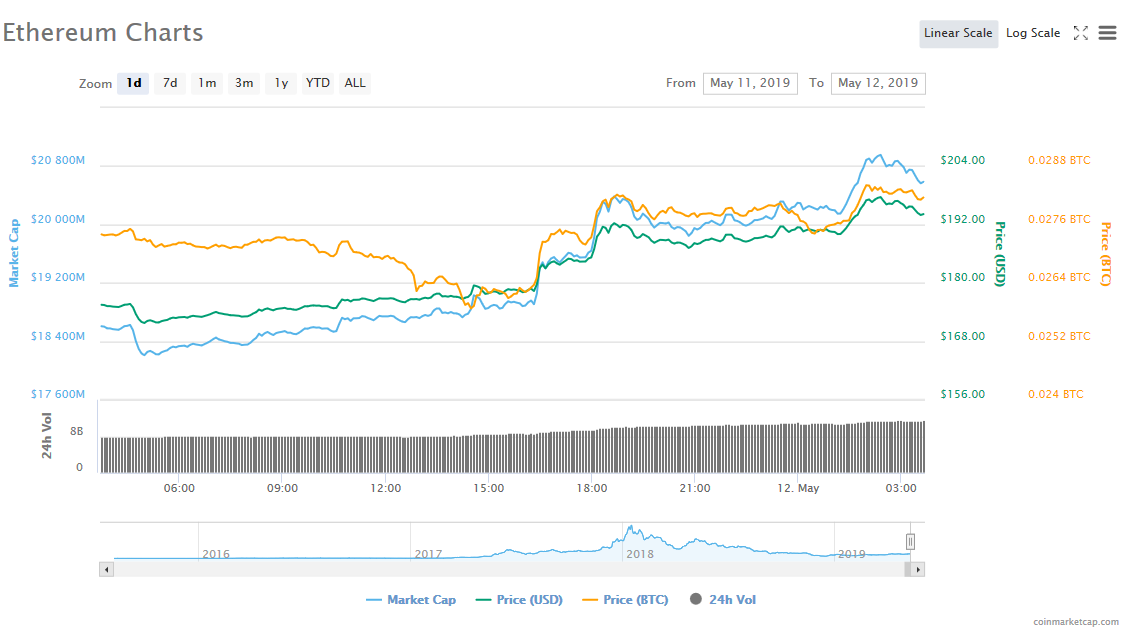Select the 1d zoom range
This screenshot has height=636, width=1137.
click(133, 83)
